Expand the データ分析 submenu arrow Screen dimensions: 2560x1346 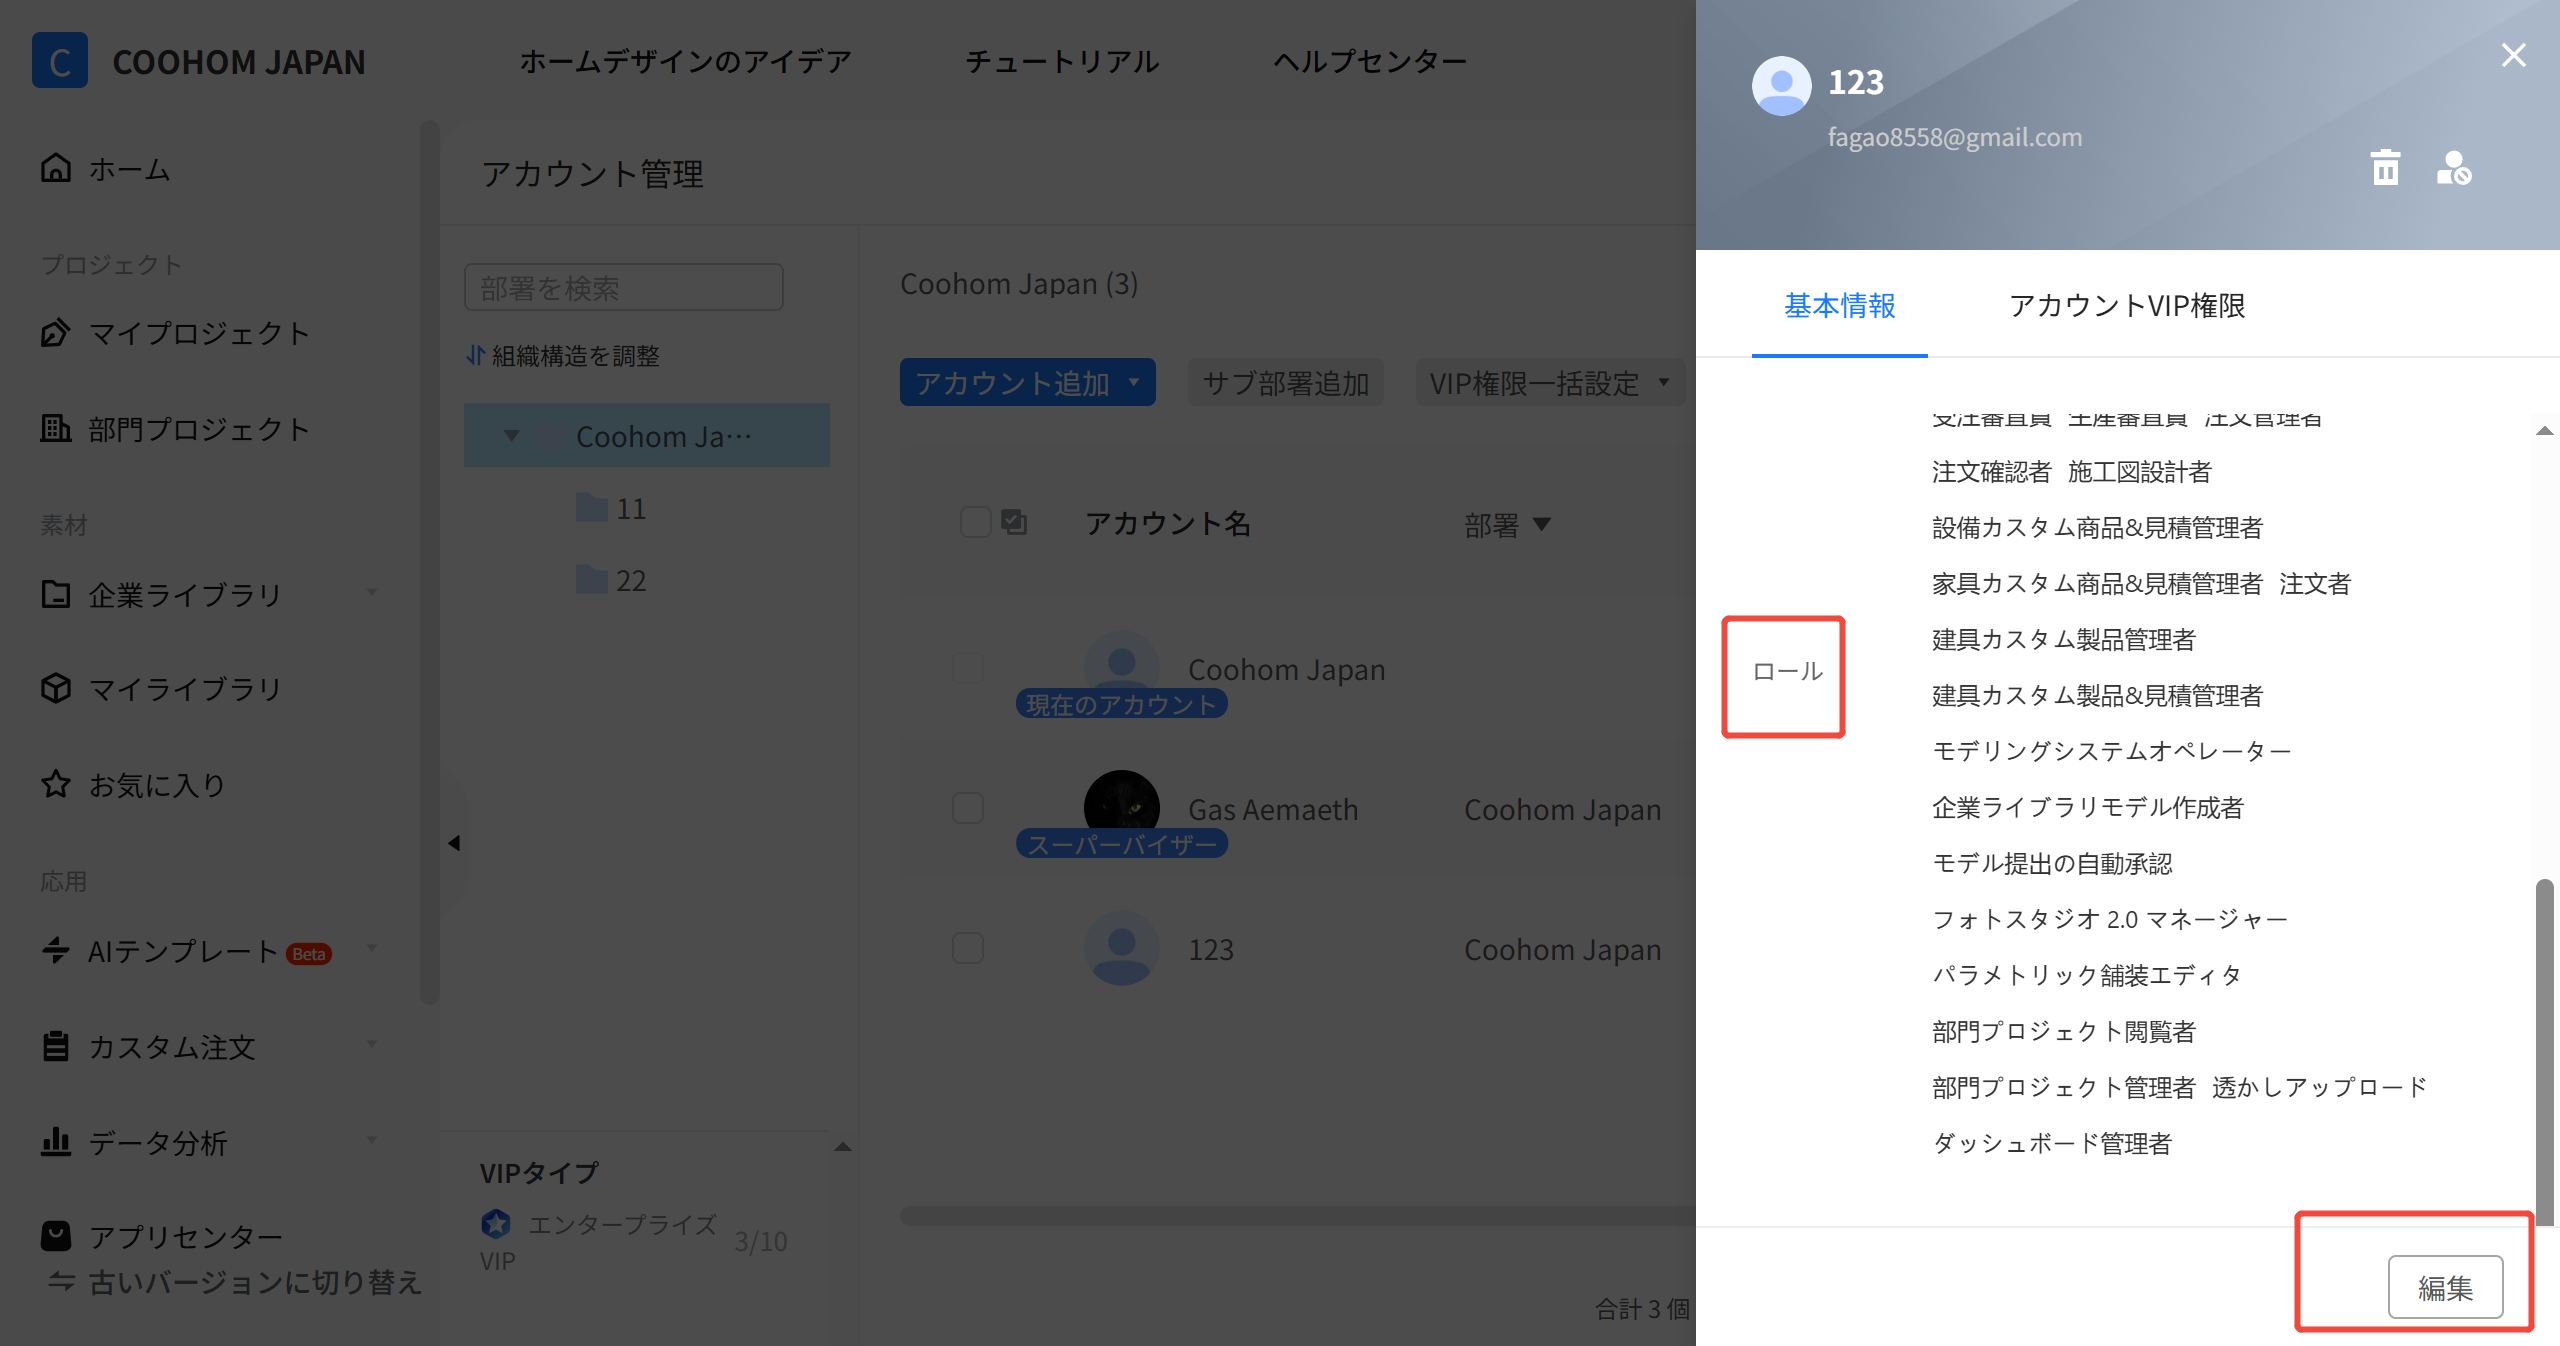coord(372,1141)
